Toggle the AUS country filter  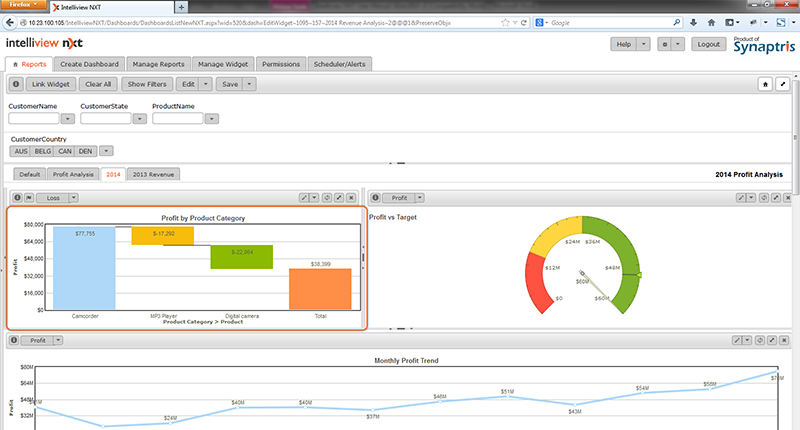click(x=21, y=151)
